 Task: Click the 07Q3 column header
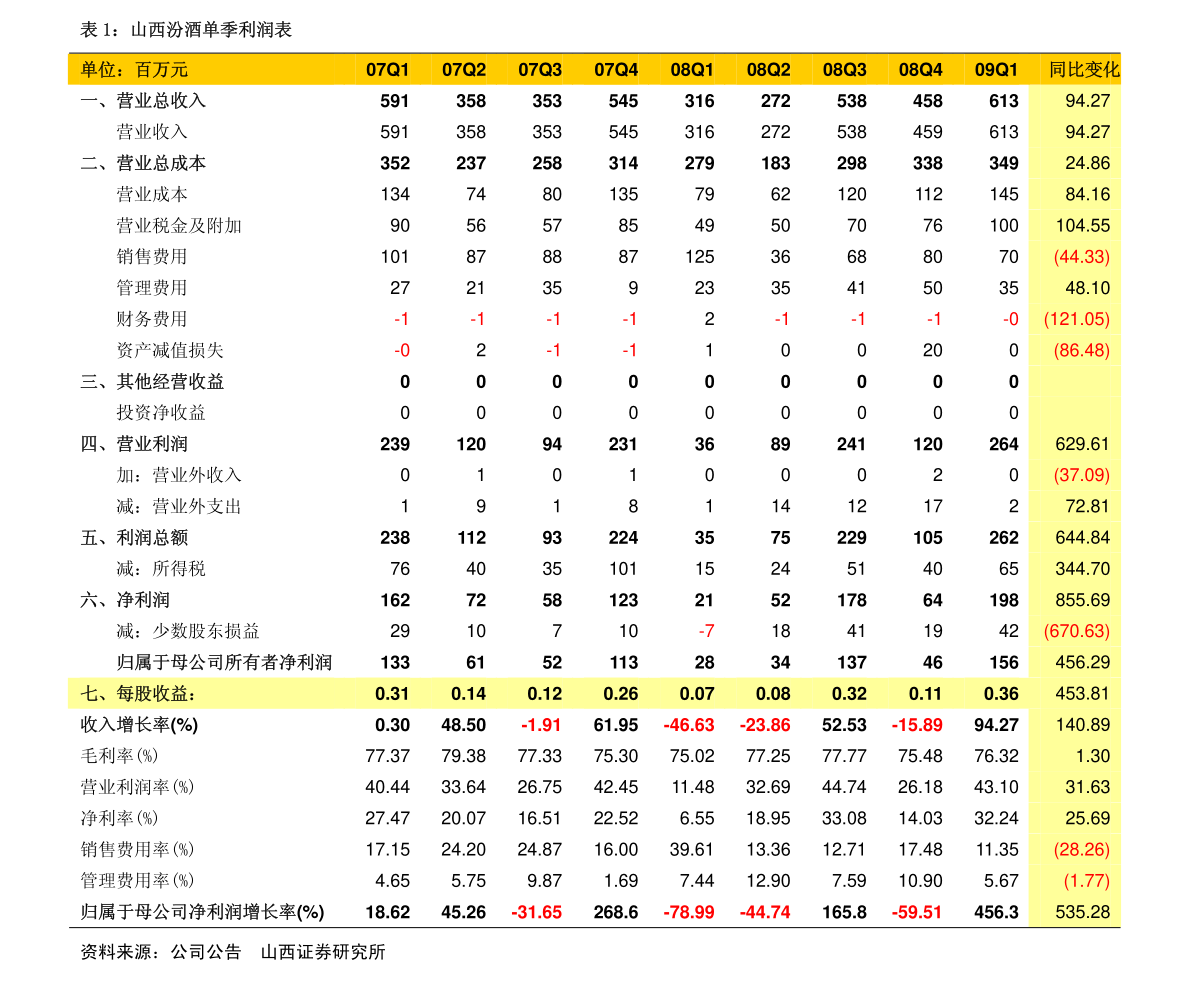point(540,70)
